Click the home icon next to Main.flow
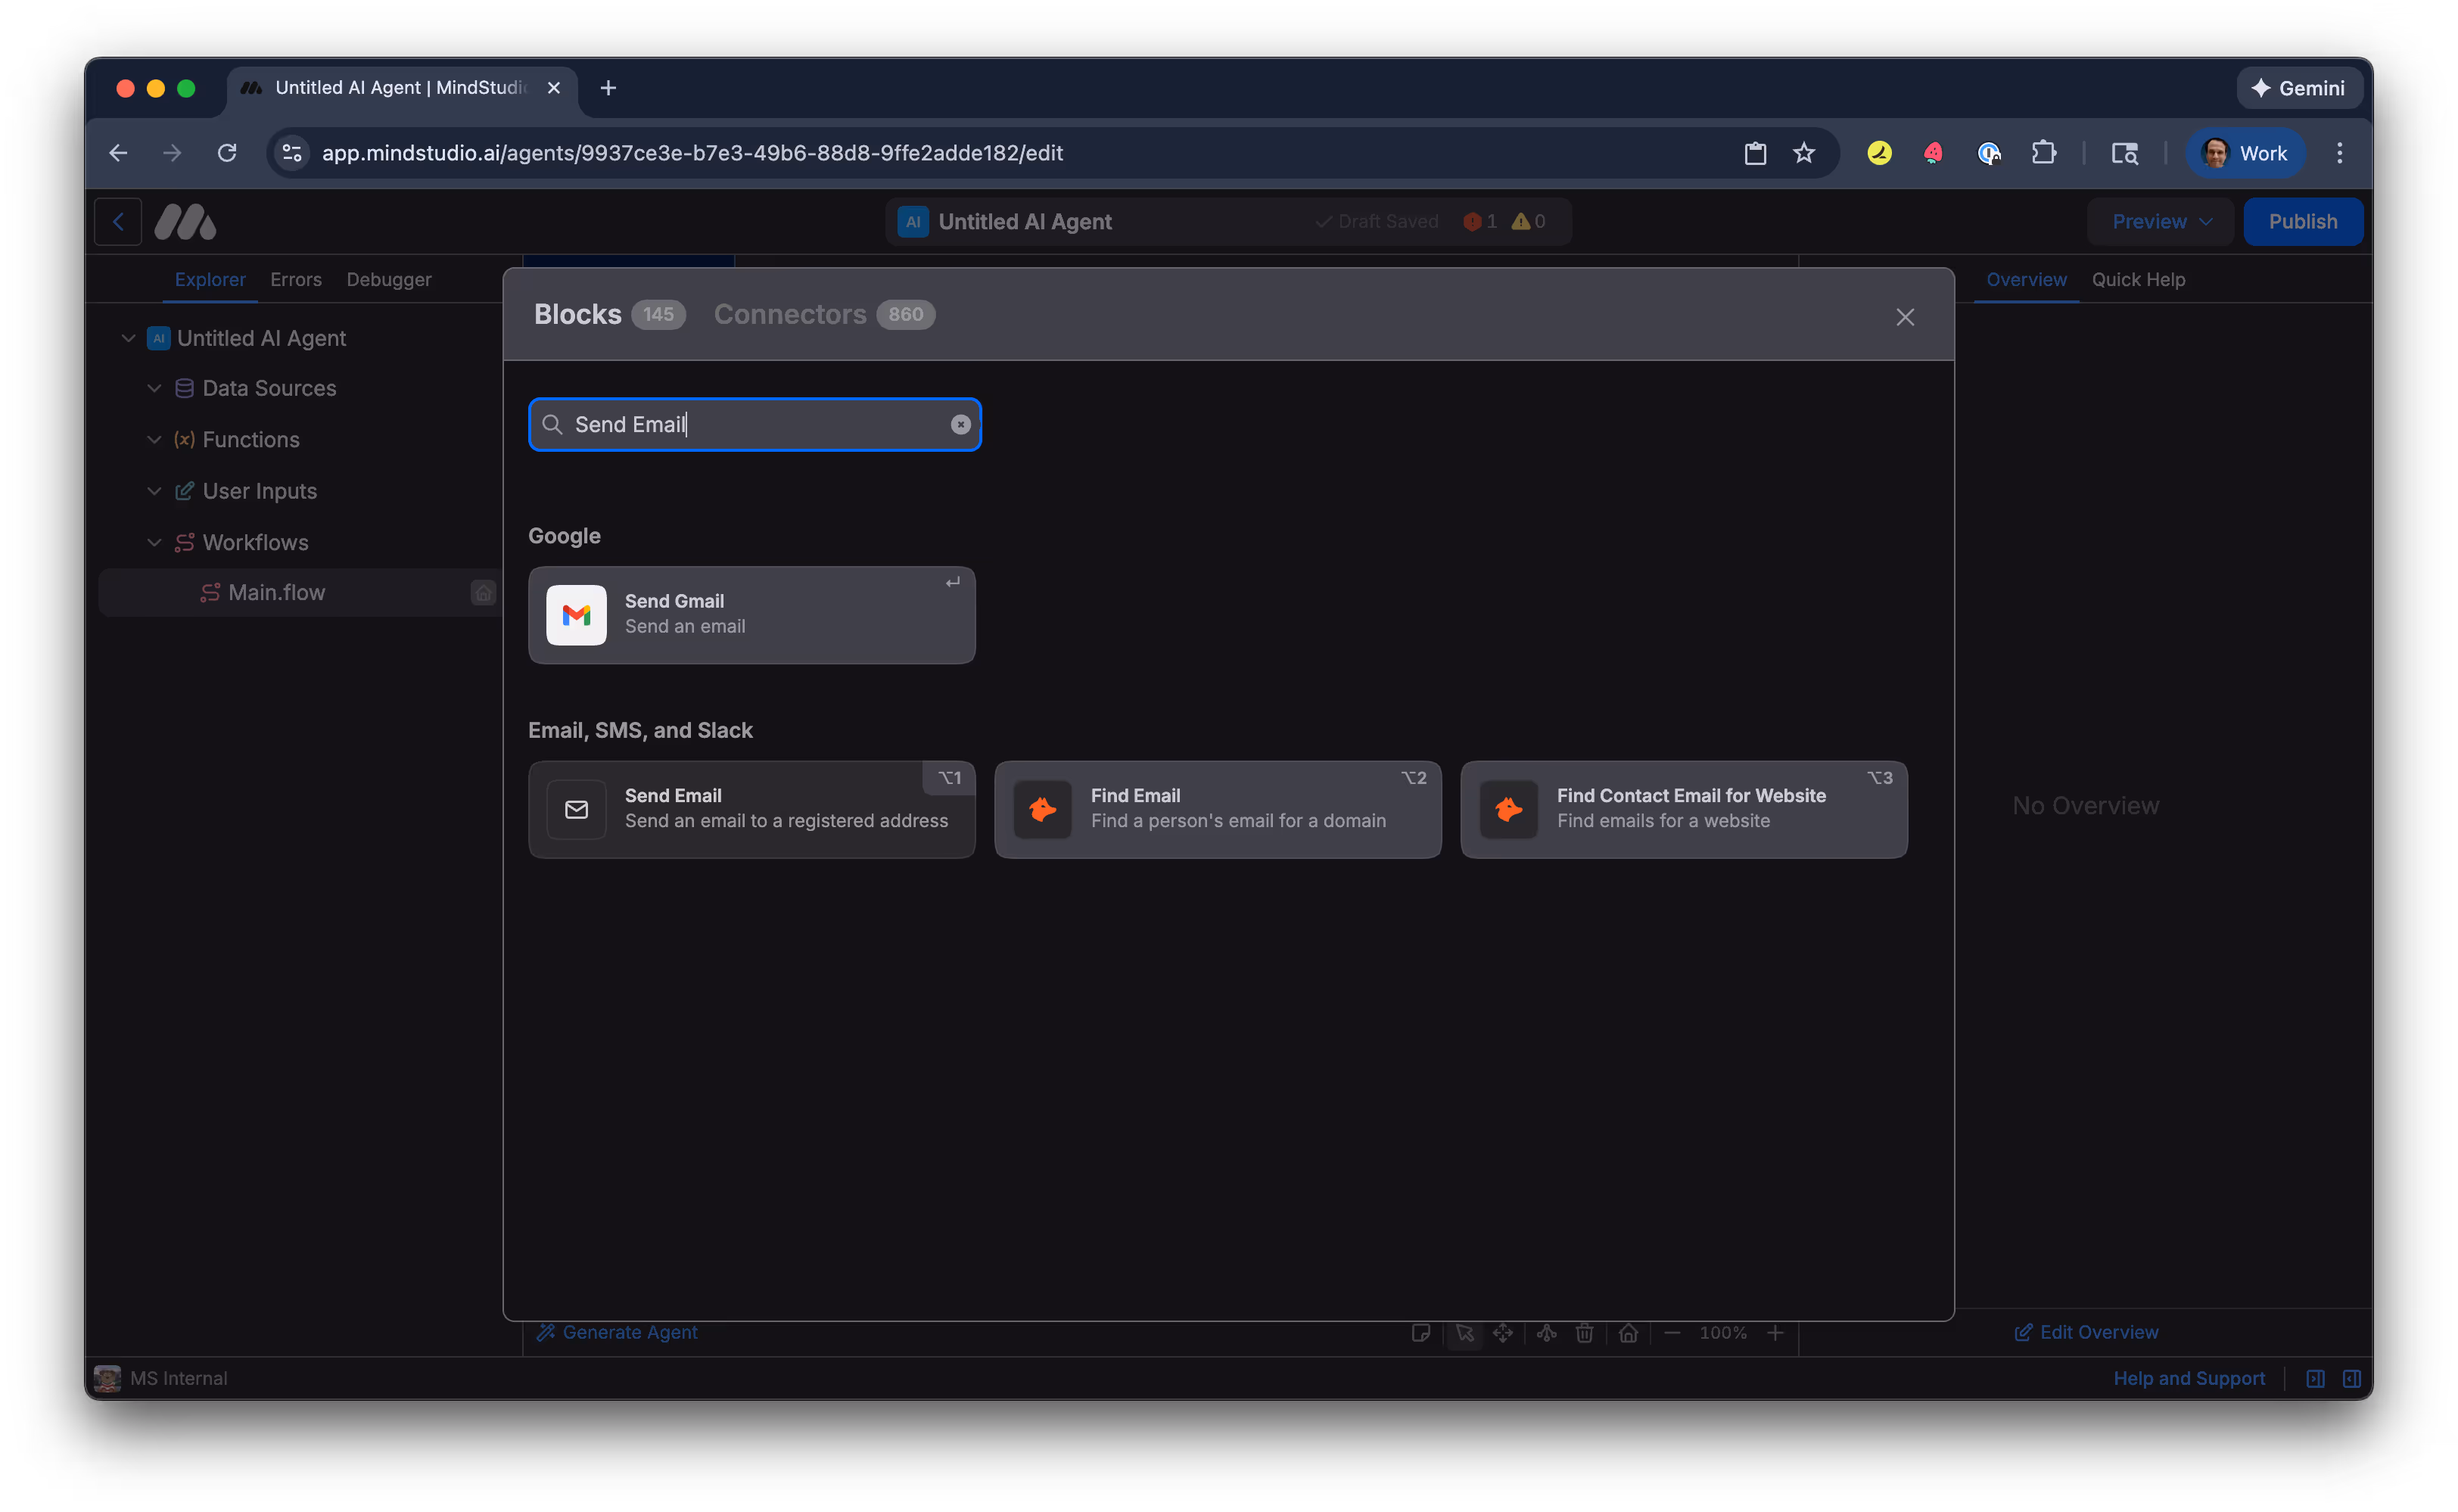This screenshot has height=1512, width=2458. point(484,592)
